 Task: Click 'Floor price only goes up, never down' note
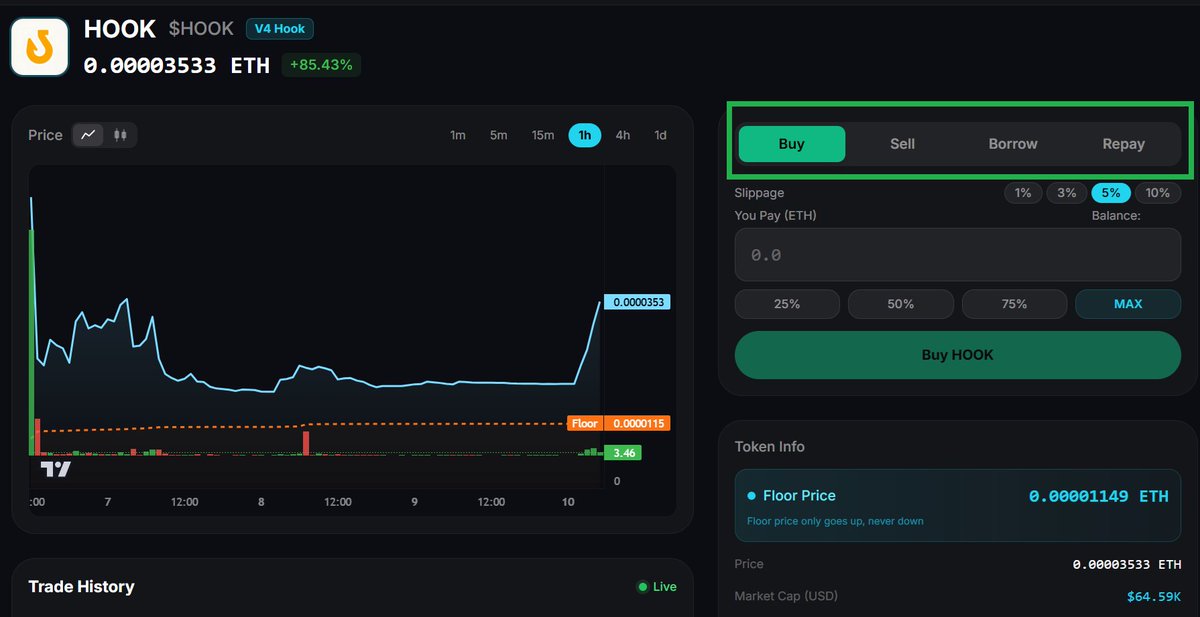835,521
